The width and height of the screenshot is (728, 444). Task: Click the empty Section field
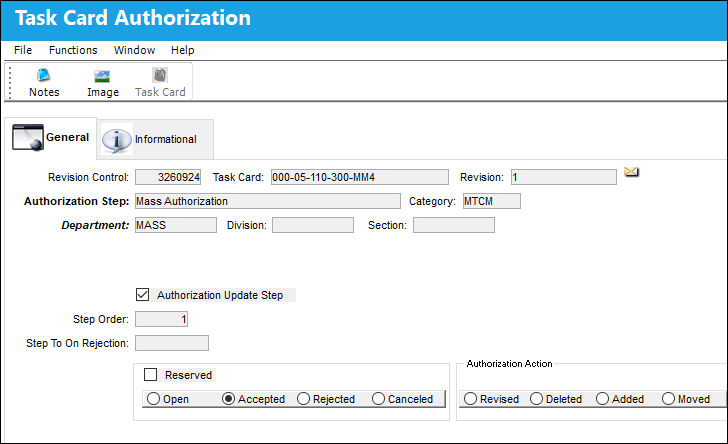coord(454,225)
